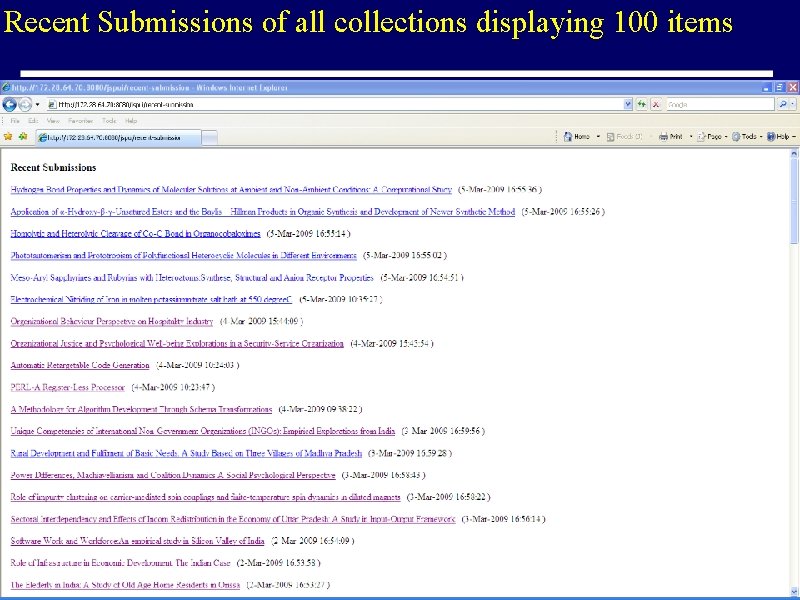Open the Hydrogen Bond Properties and Dynamics link
The image size is (800, 600).
[x=225, y=189]
